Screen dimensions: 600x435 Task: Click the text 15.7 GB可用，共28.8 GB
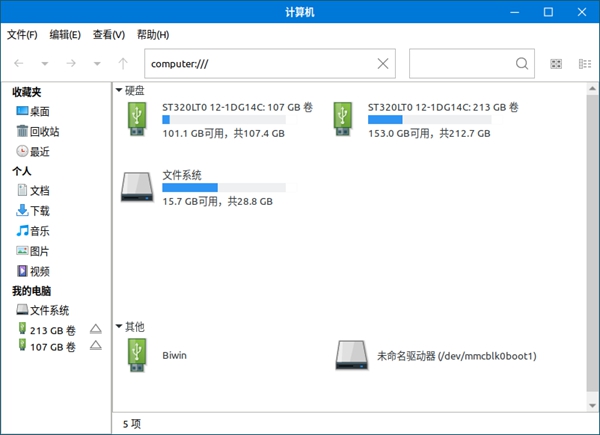tap(217, 201)
